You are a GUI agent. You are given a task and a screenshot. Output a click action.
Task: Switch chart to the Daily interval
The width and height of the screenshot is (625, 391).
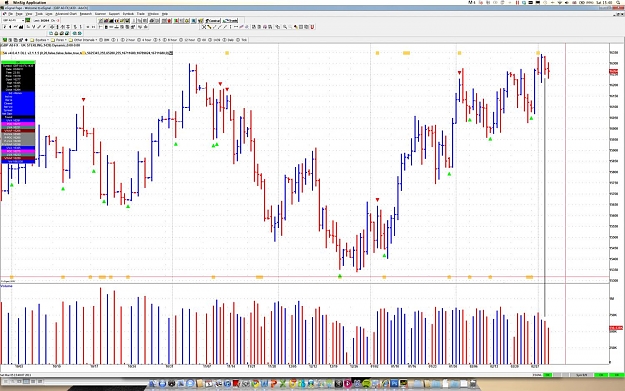(228, 40)
